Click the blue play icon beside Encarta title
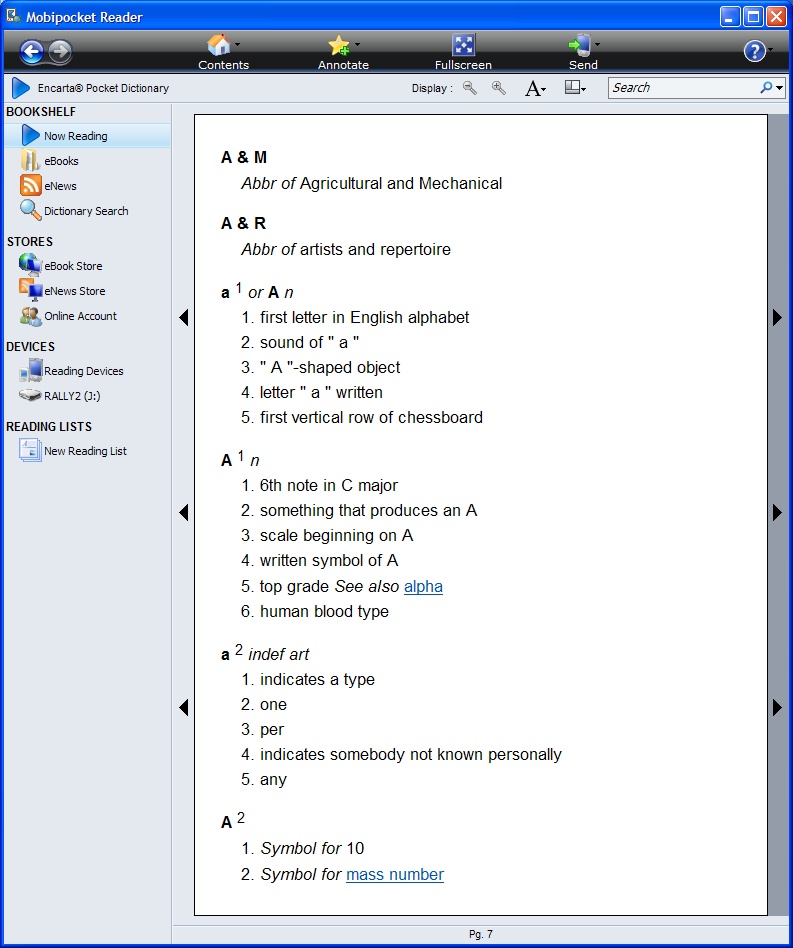 [x=21, y=88]
